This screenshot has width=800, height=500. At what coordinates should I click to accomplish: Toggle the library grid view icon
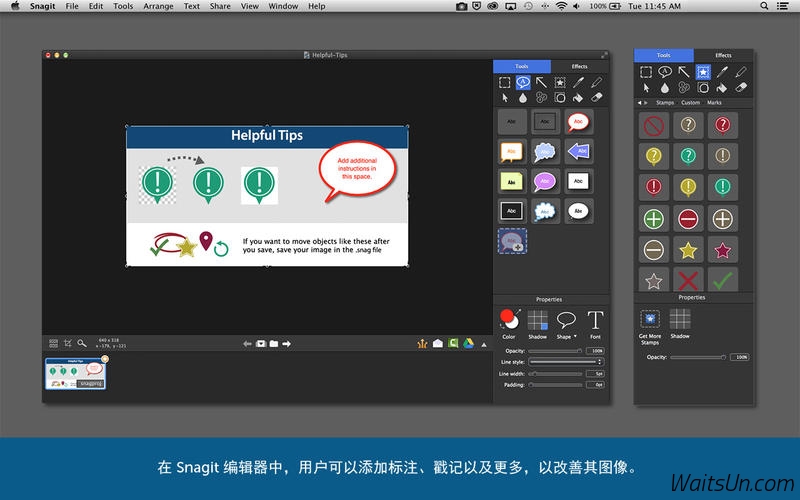pyautogui.click(x=53, y=343)
